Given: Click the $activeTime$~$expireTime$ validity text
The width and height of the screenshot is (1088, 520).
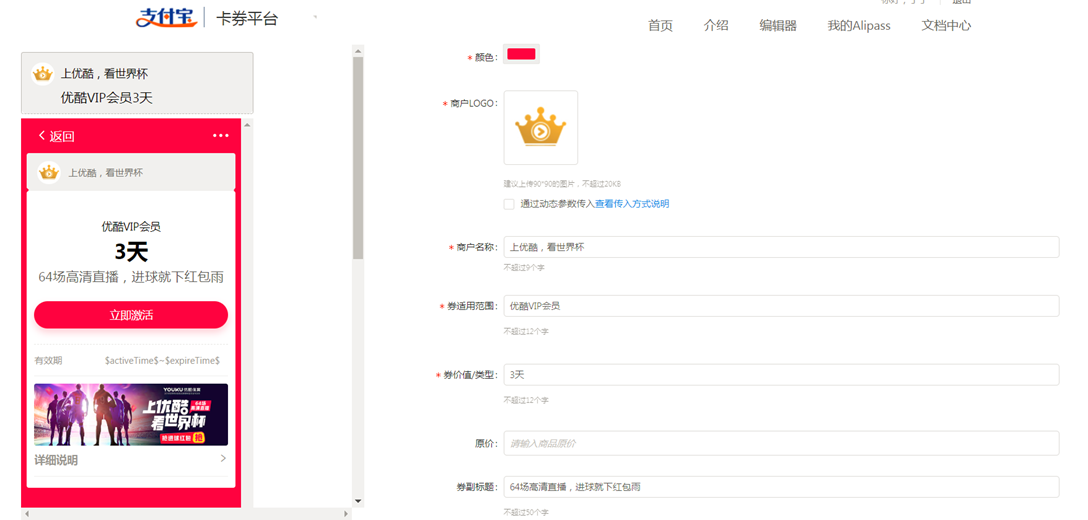Looking at the screenshot, I should click(162, 360).
